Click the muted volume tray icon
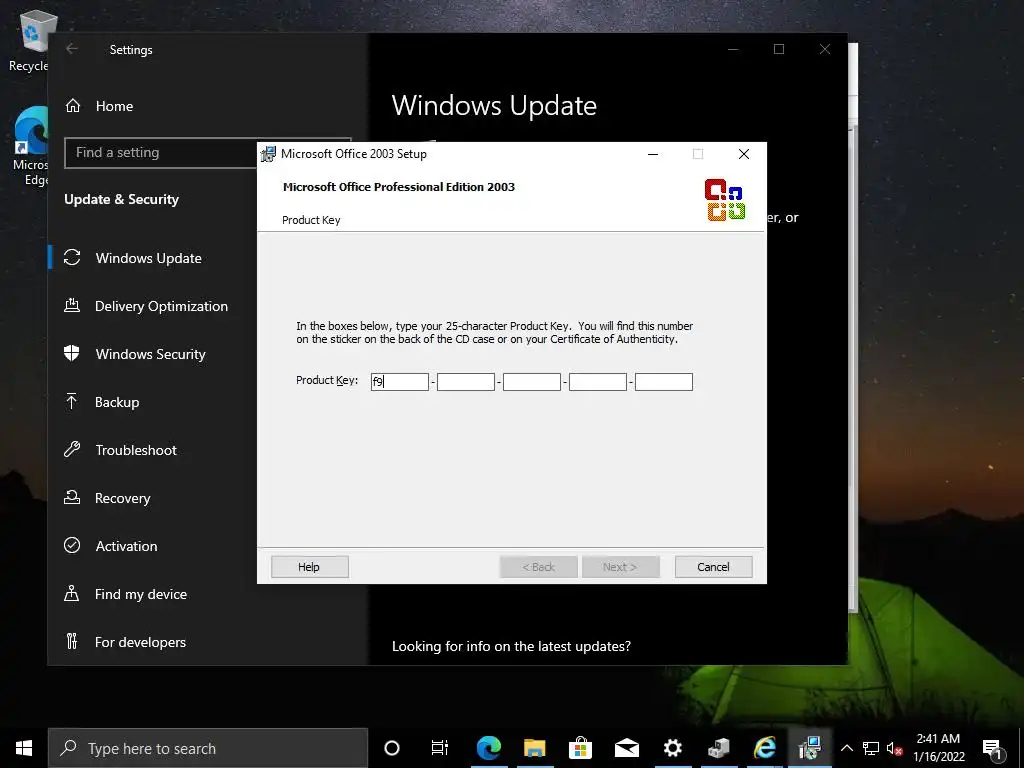 894,748
